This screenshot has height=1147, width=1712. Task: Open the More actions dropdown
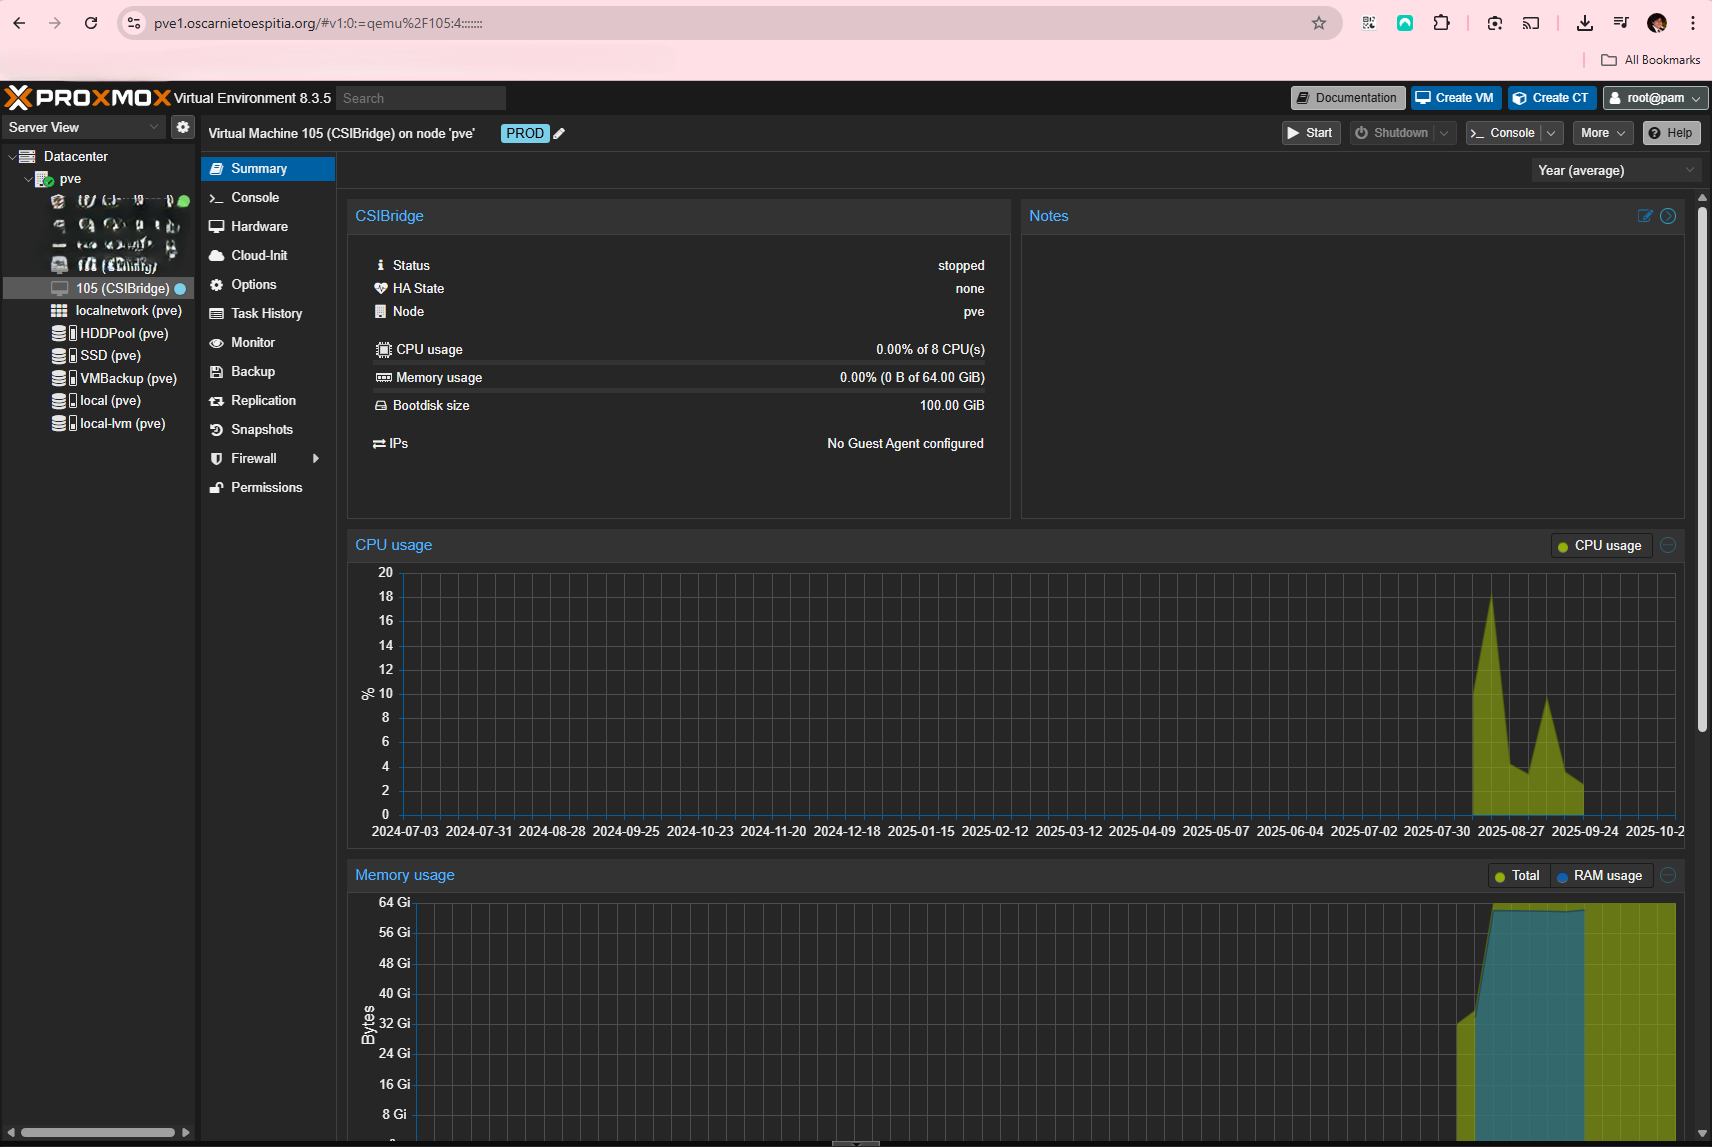1601,132
